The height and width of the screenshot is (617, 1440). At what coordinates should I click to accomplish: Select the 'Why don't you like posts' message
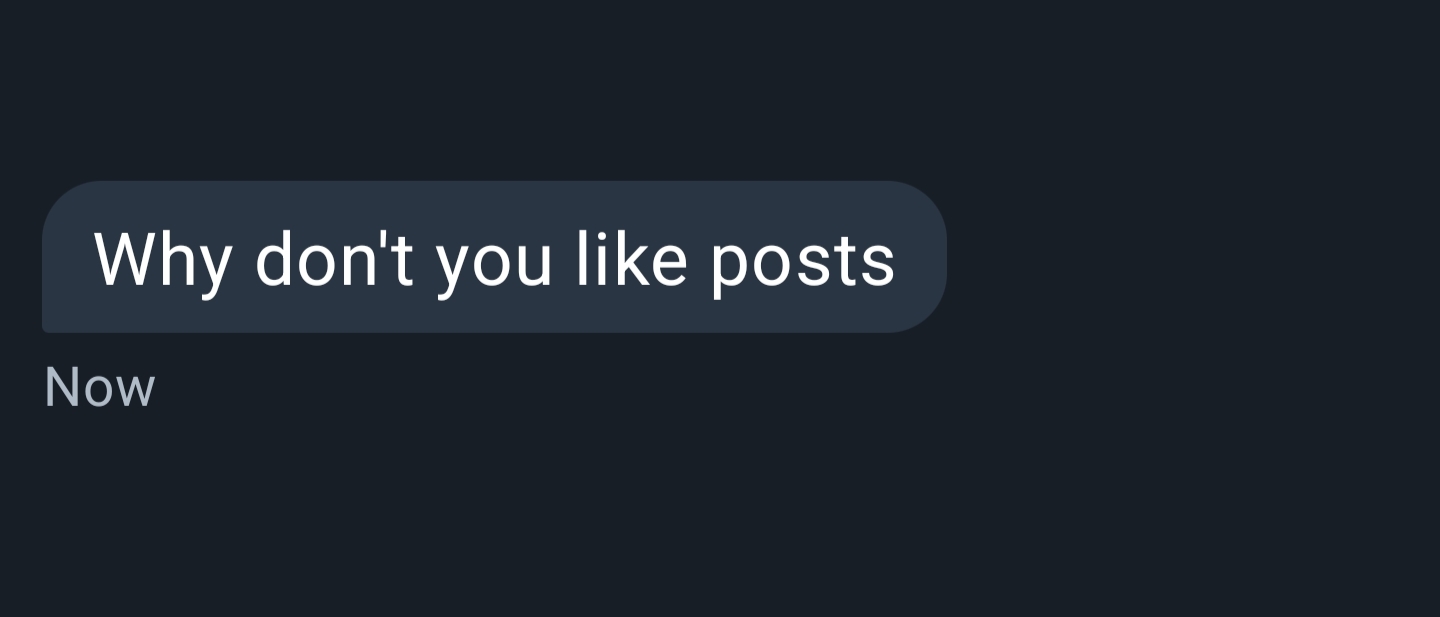[x=494, y=257]
